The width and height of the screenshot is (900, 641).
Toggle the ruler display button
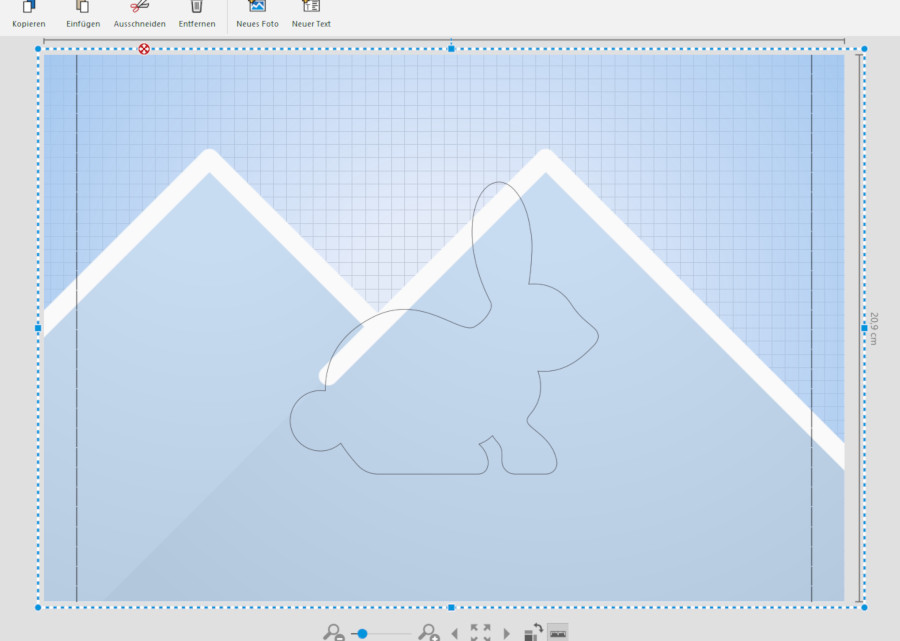point(558,632)
